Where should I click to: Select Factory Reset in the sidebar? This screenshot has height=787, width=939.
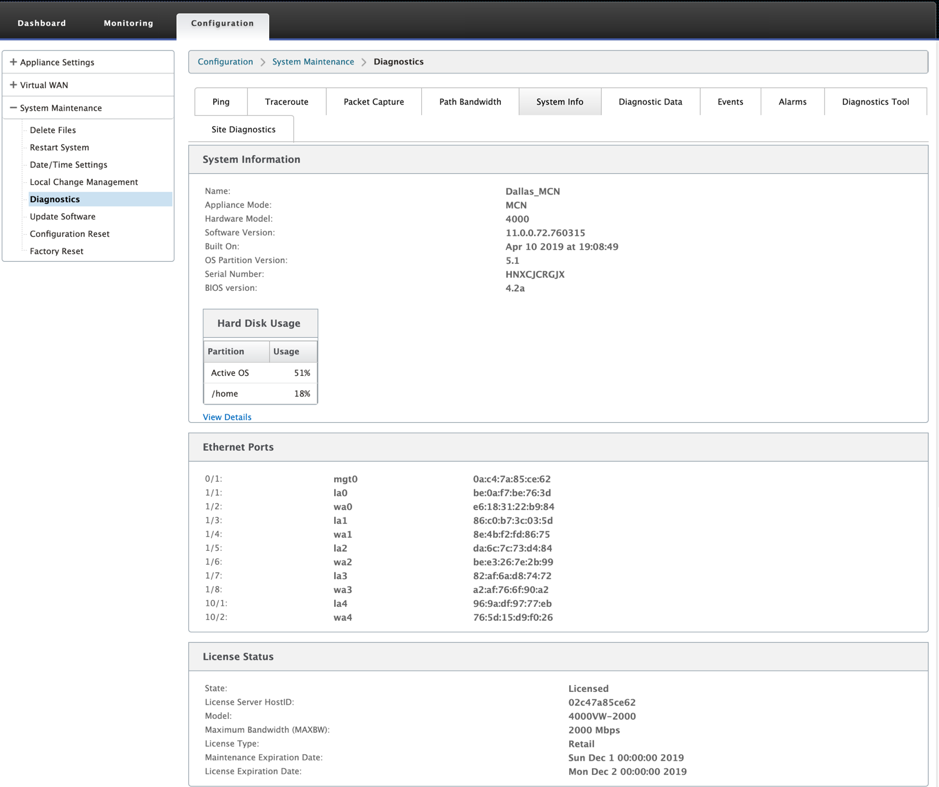coord(56,252)
